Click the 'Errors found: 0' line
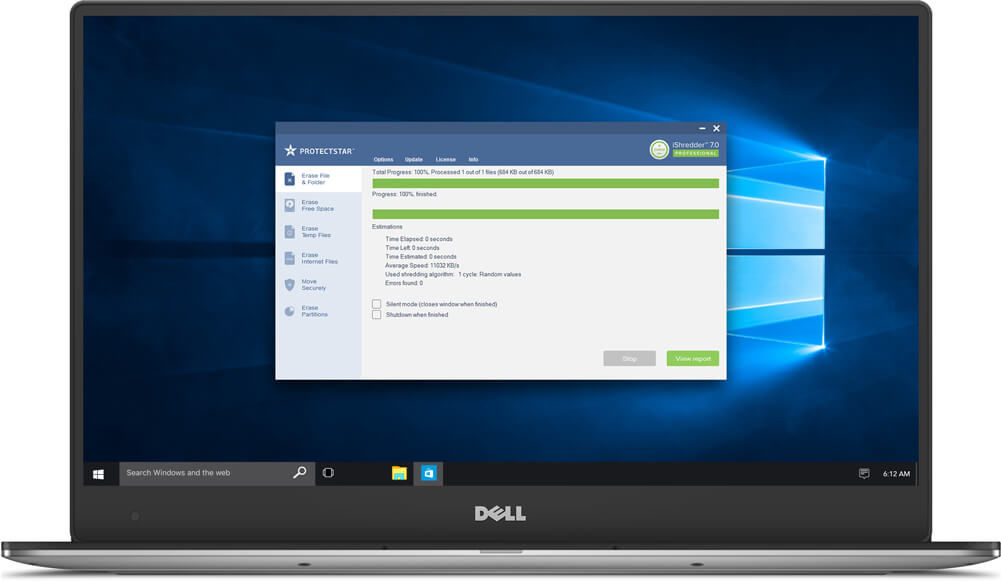Image resolution: width=1001 pixels, height=581 pixels. point(404,283)
